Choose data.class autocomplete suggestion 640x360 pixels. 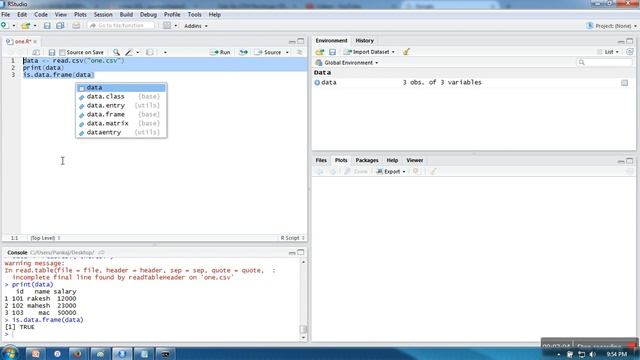click(x=121, y=96)
